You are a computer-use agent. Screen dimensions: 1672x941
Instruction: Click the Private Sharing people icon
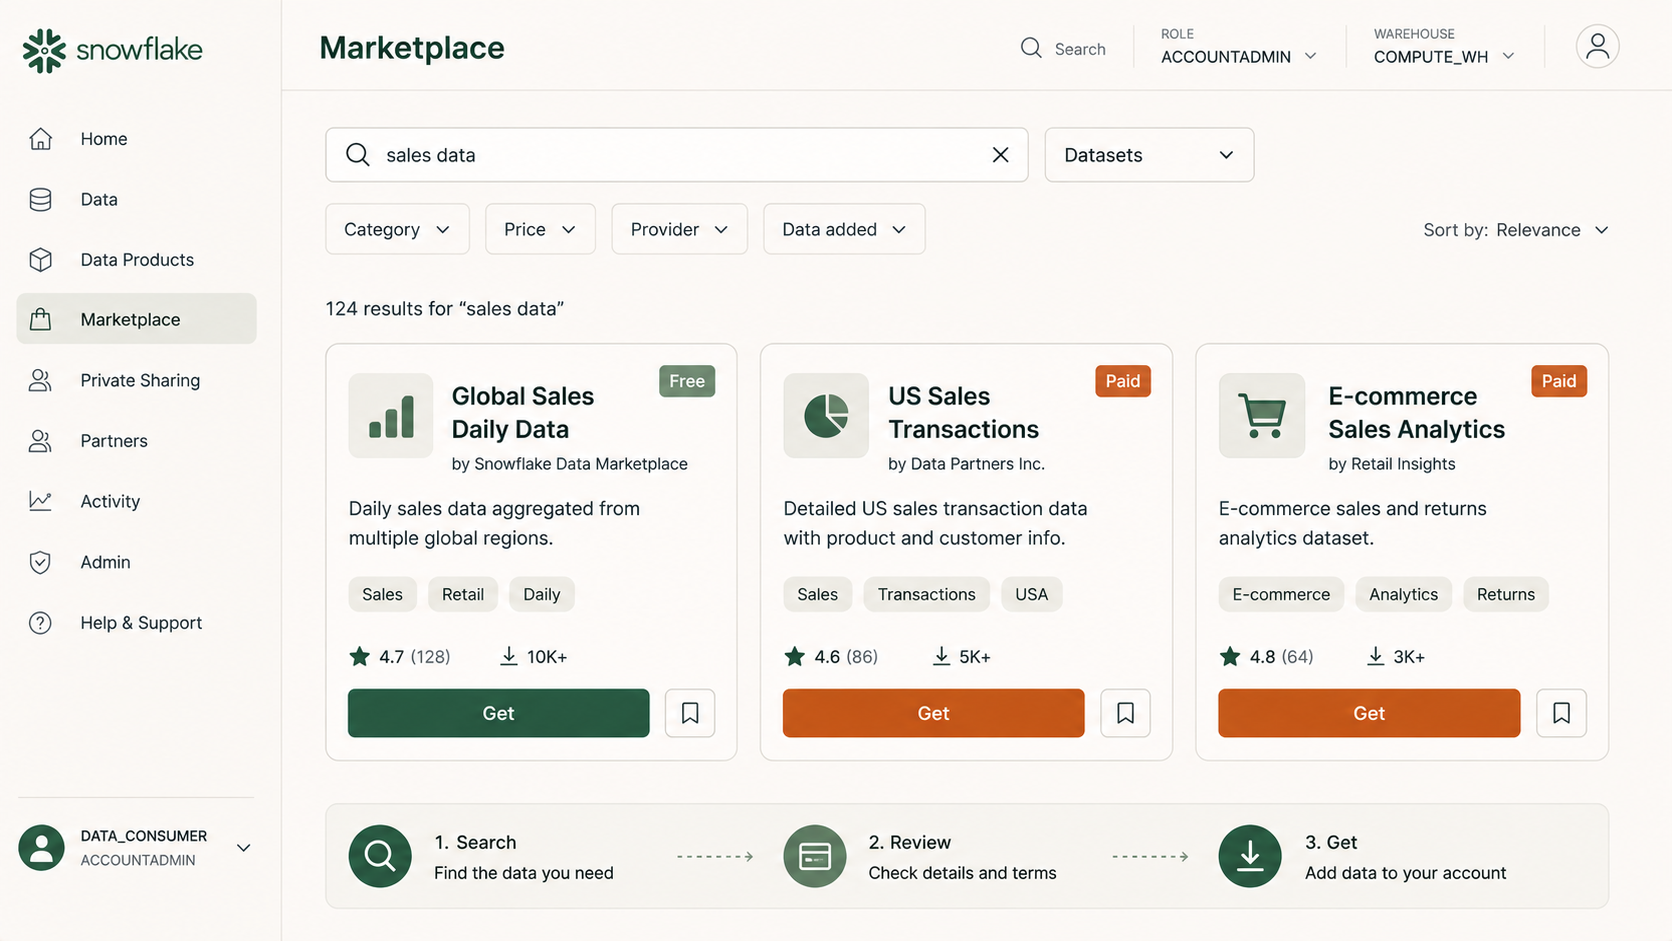point(40,380)
